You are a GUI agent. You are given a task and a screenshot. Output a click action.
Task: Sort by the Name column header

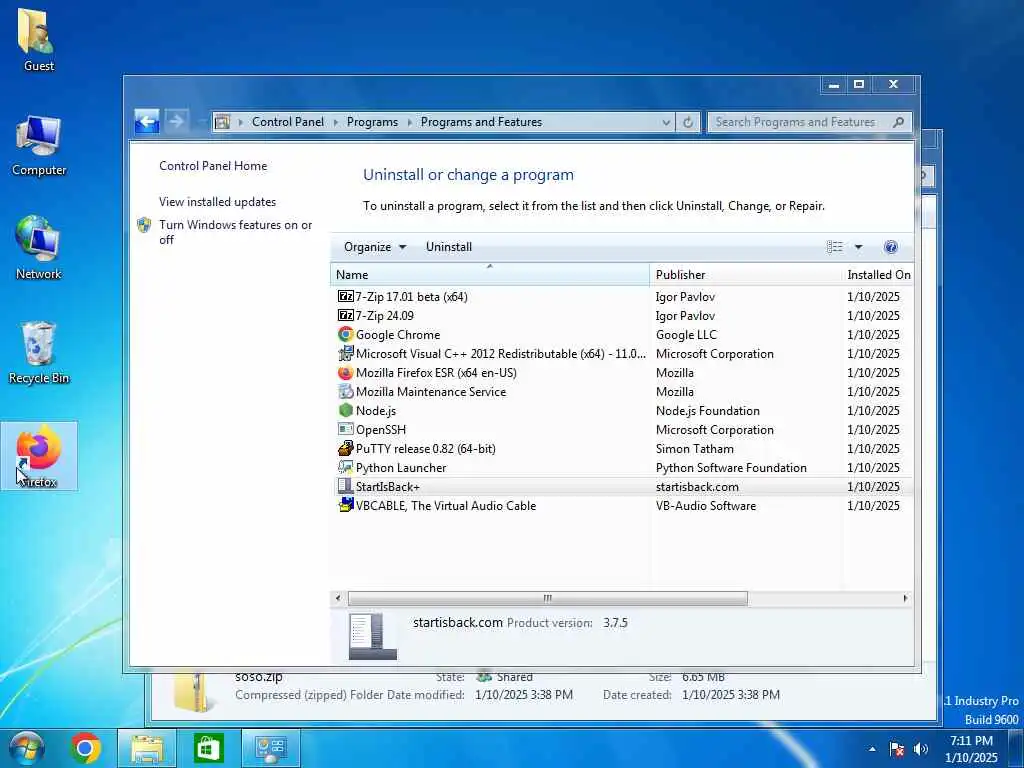tap(490, 274)
